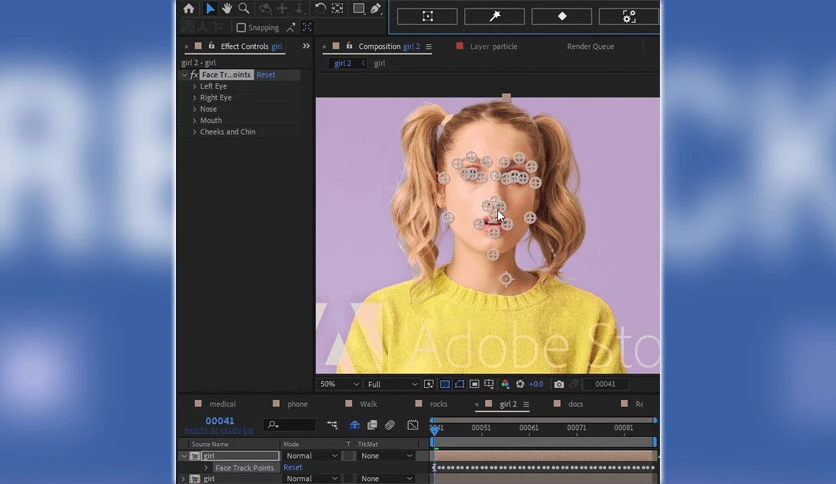Click the Effect Controls label color swatch

click(198, 46)
